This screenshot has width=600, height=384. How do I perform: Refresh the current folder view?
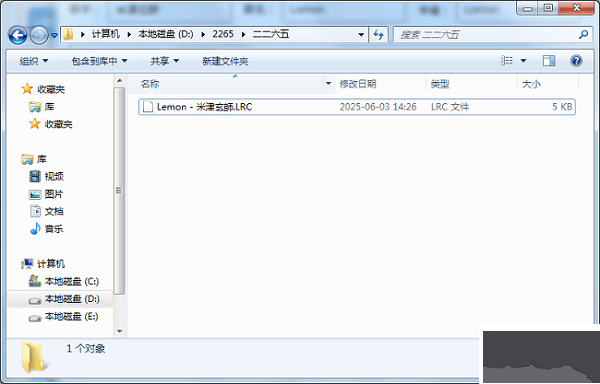click(378, 35)
